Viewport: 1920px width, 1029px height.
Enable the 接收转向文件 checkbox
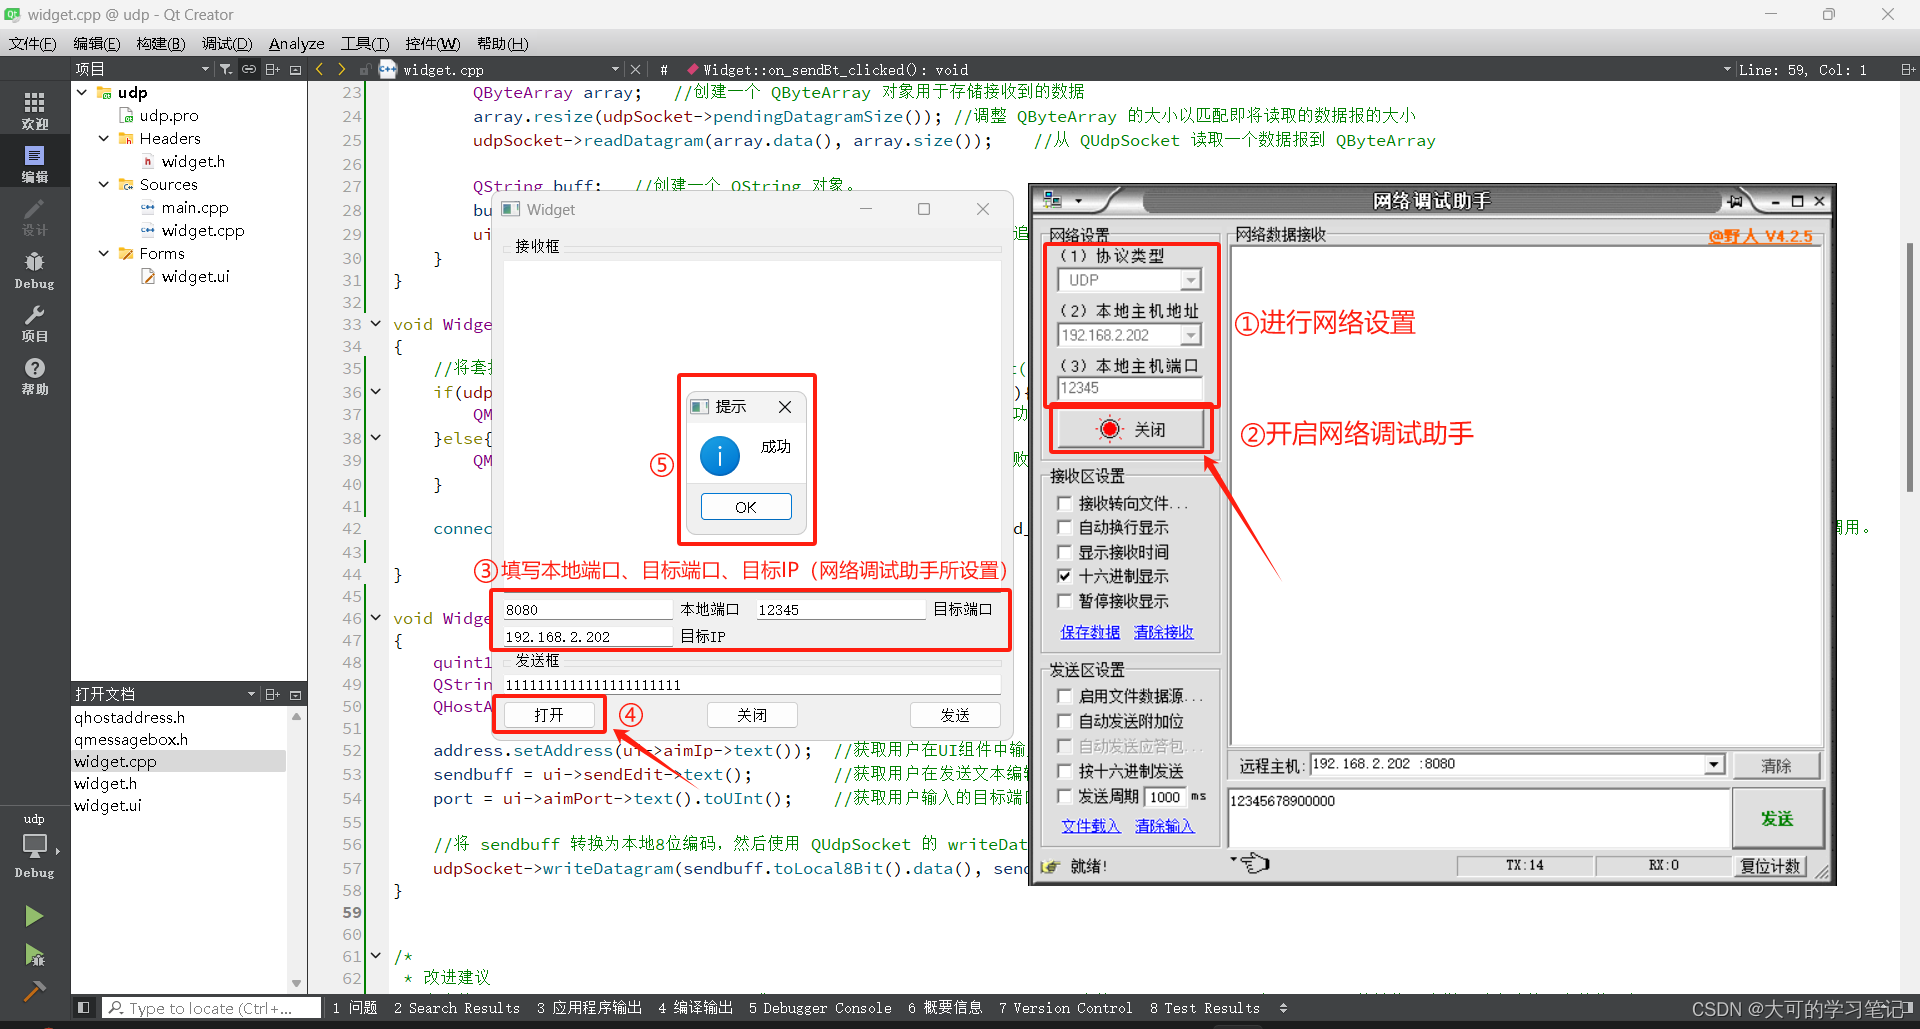click(1065, 503)
